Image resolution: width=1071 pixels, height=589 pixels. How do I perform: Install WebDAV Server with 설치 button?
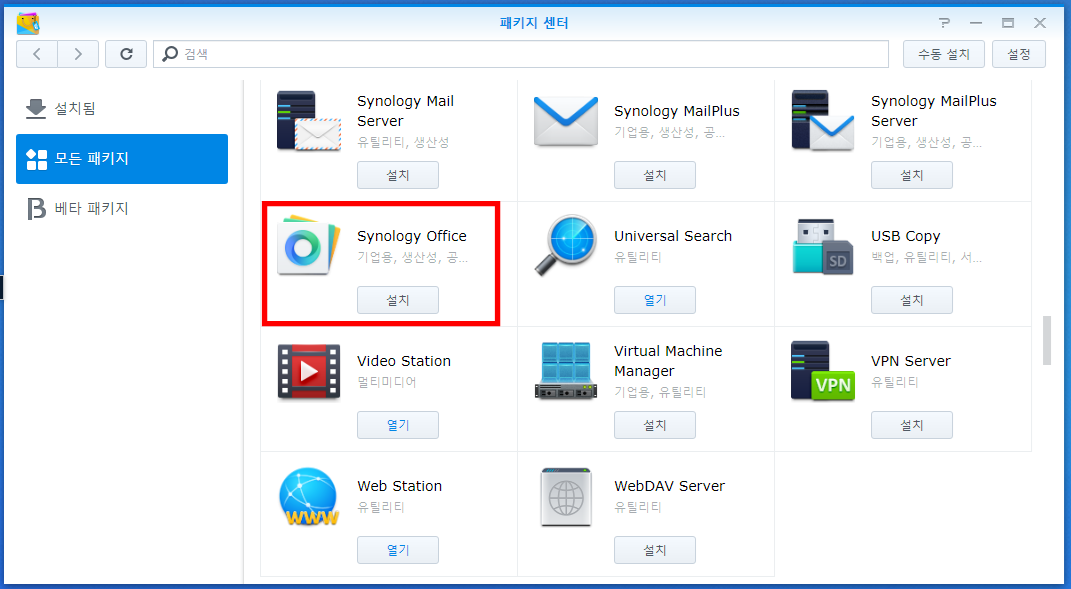tap(654, 550)
